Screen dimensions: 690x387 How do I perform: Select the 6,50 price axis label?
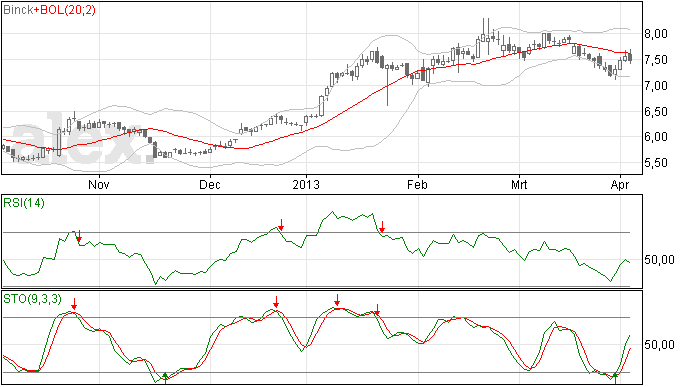click(656, 112)
